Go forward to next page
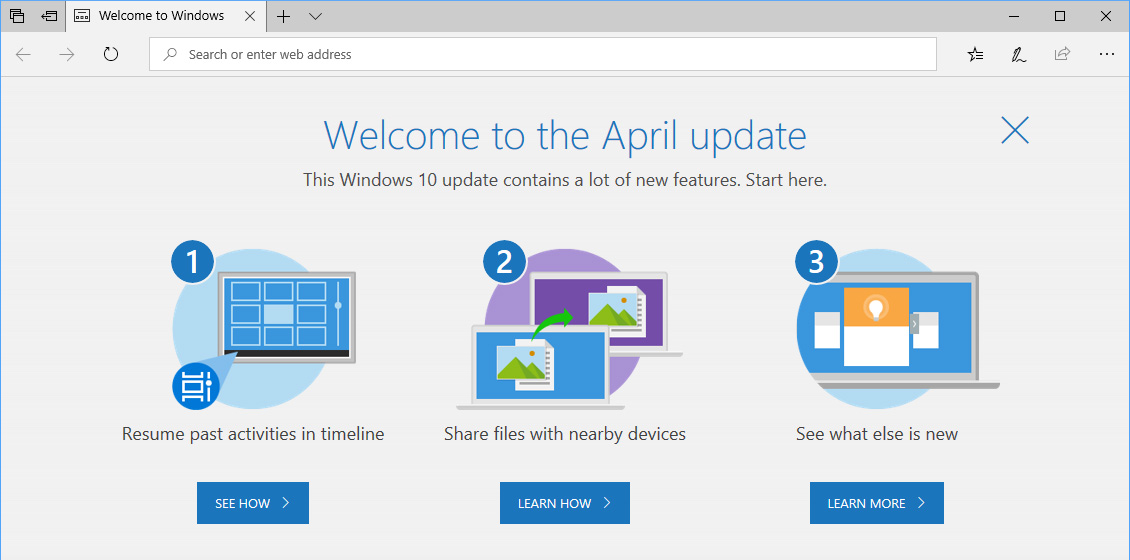The width and height of the screenshot is (1130, 560). (x=67, y=54)
